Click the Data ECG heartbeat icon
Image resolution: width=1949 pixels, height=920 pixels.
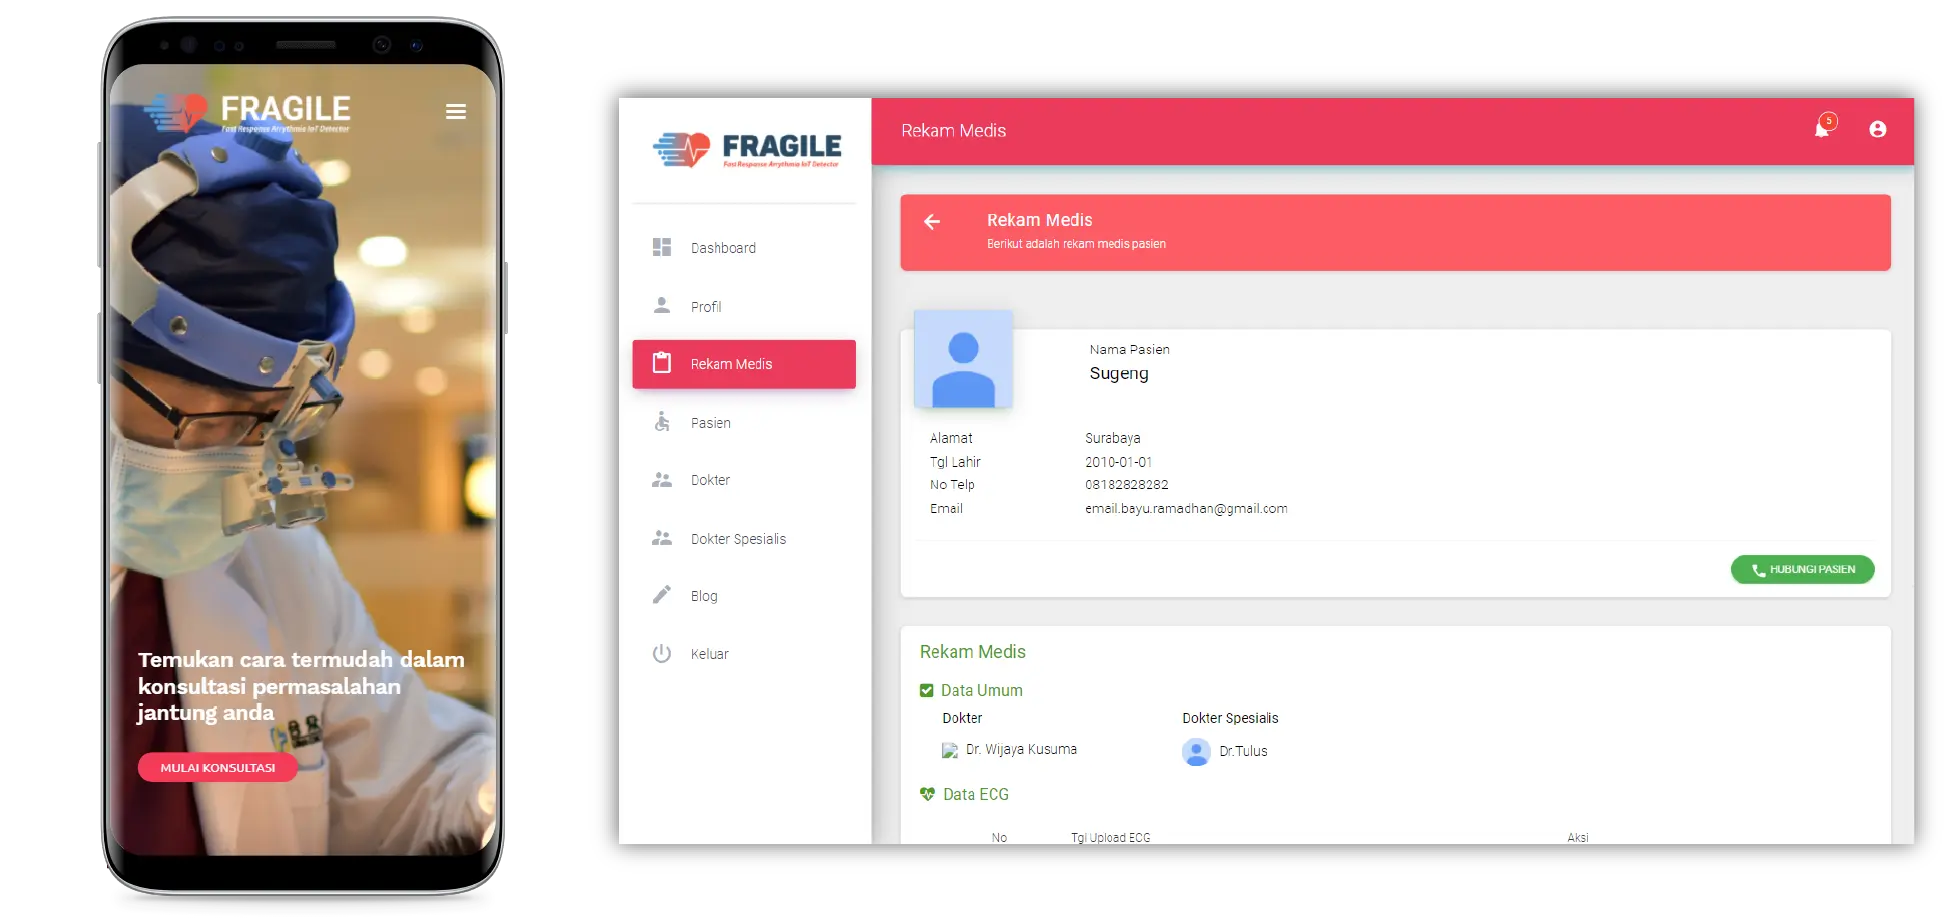[927, 794]
